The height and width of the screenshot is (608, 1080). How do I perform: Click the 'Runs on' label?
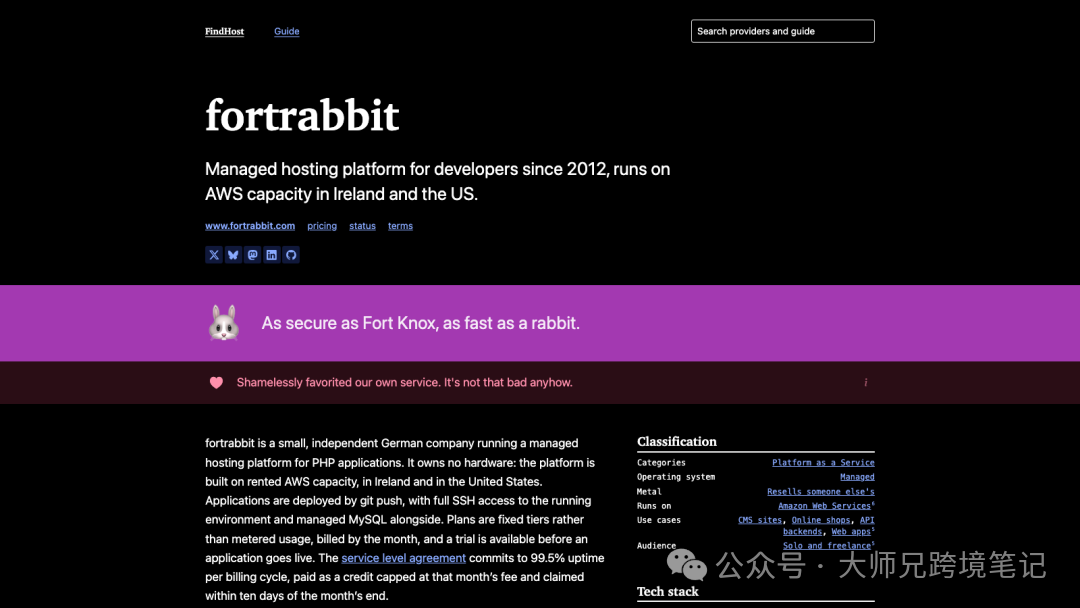(654, 505)
